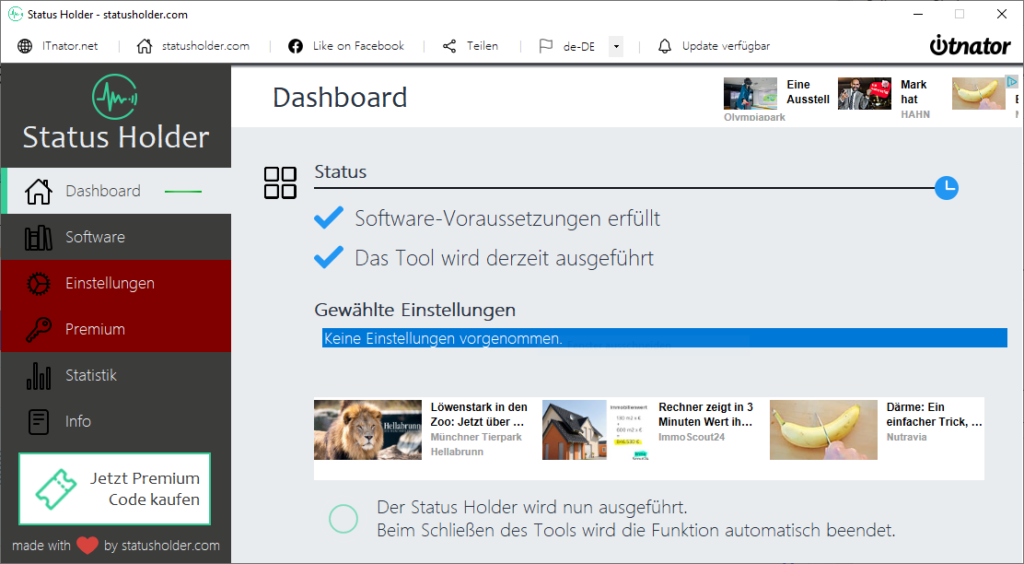1024x564 pixels.
Task: Open the Software menu entry
Action: [95, 238]
